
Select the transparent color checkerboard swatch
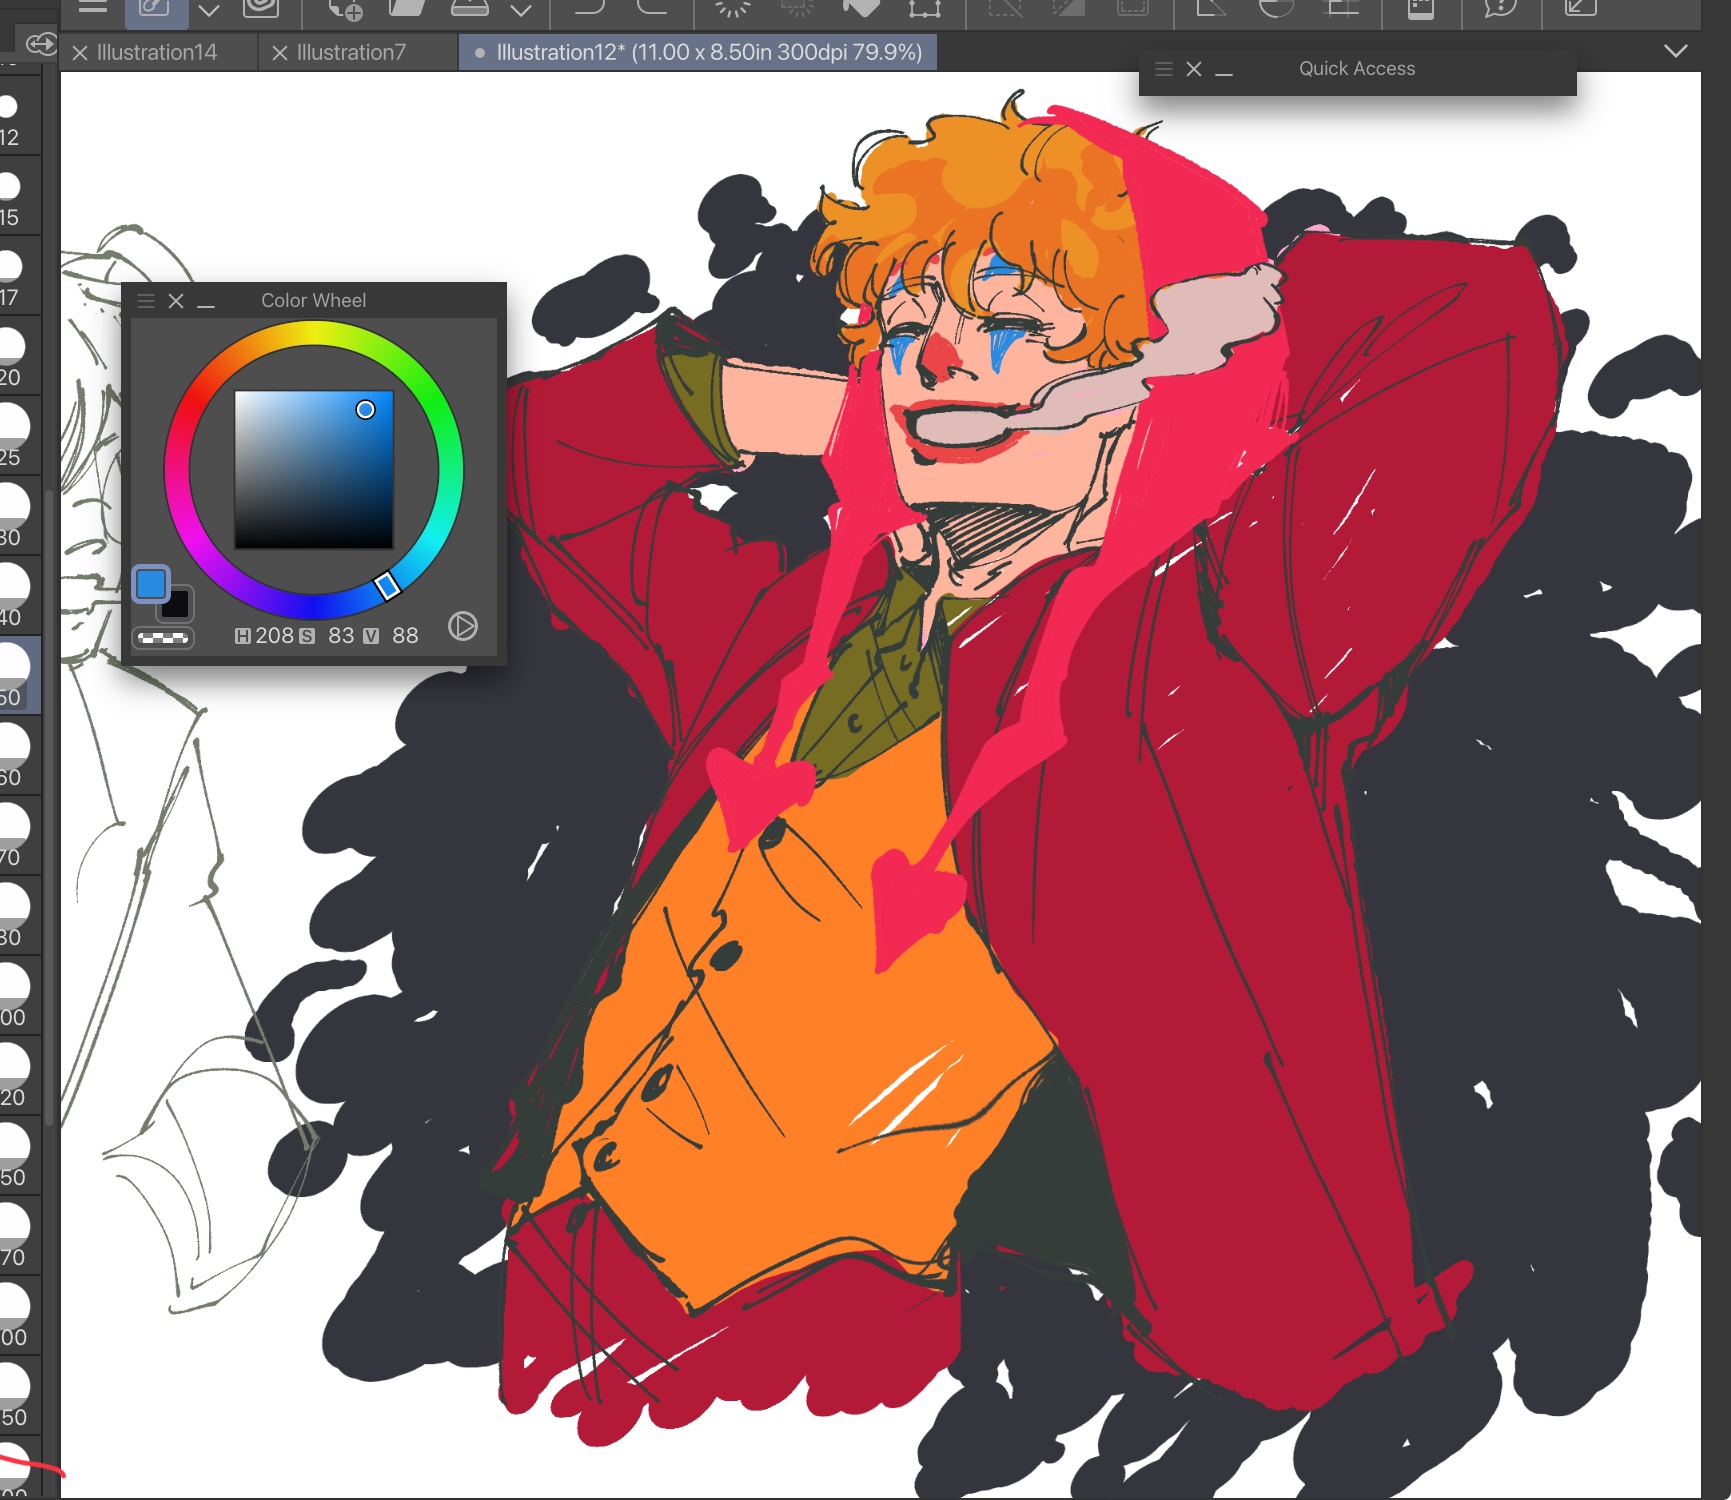tap(163, 638)
